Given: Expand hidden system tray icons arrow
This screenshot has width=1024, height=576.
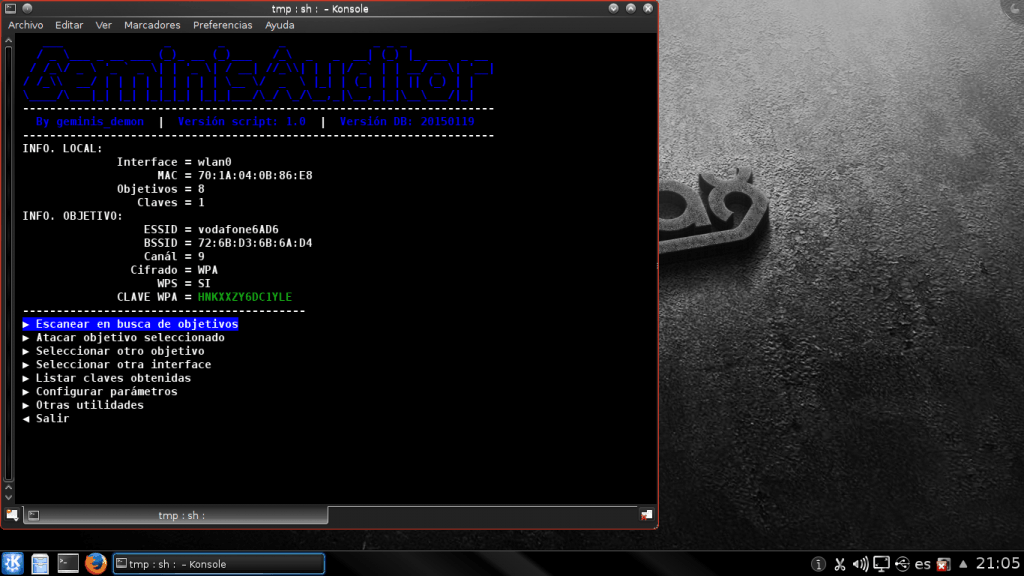Looking at the screenshot, I should (x=963, y=564).
